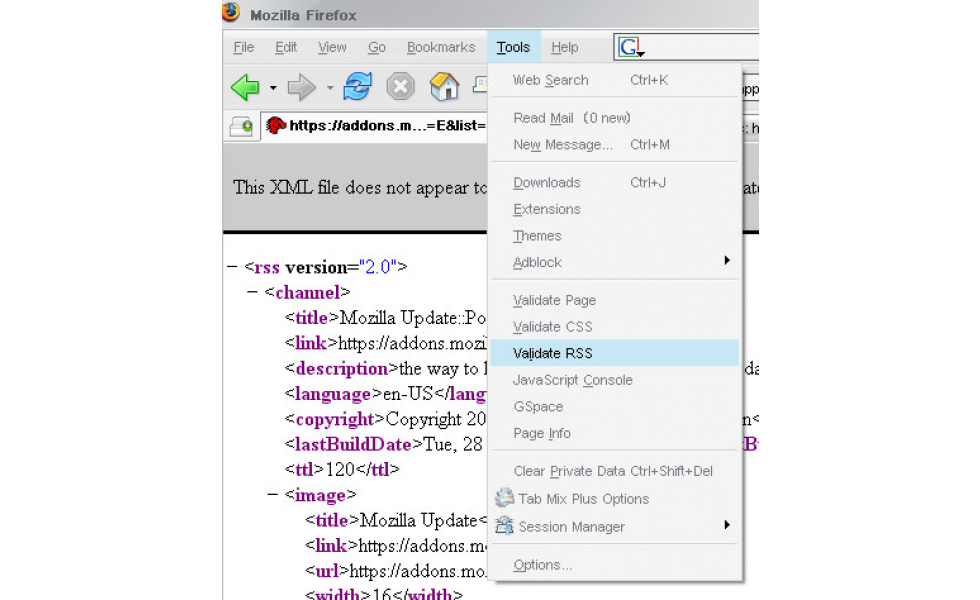The height and width of the screenshot is (600, 980).
Task: Click the Tab Mix Plus Options icon
Action: click(x=504, y=498)
